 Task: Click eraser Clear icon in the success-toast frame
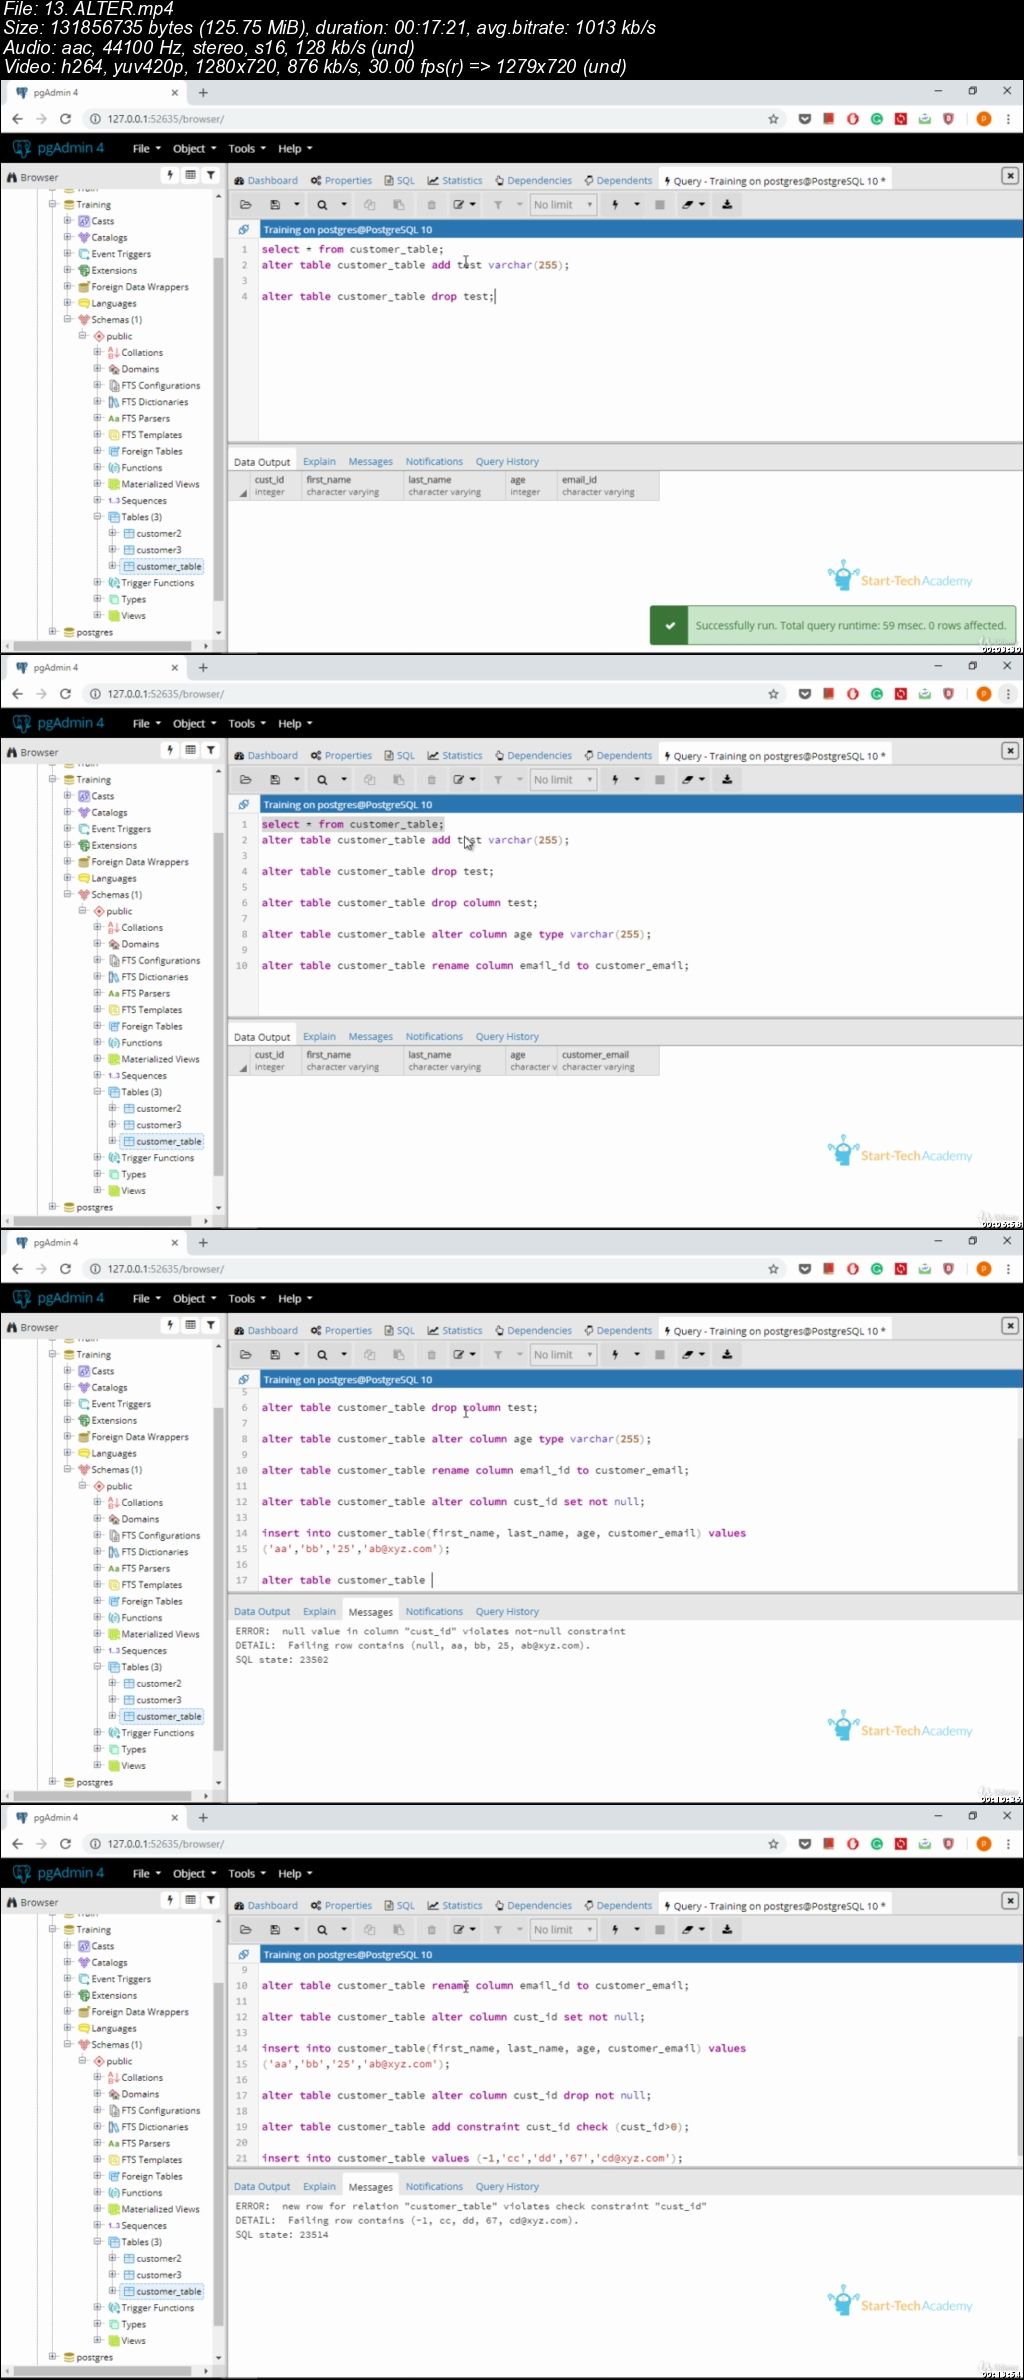click(688, 205)
